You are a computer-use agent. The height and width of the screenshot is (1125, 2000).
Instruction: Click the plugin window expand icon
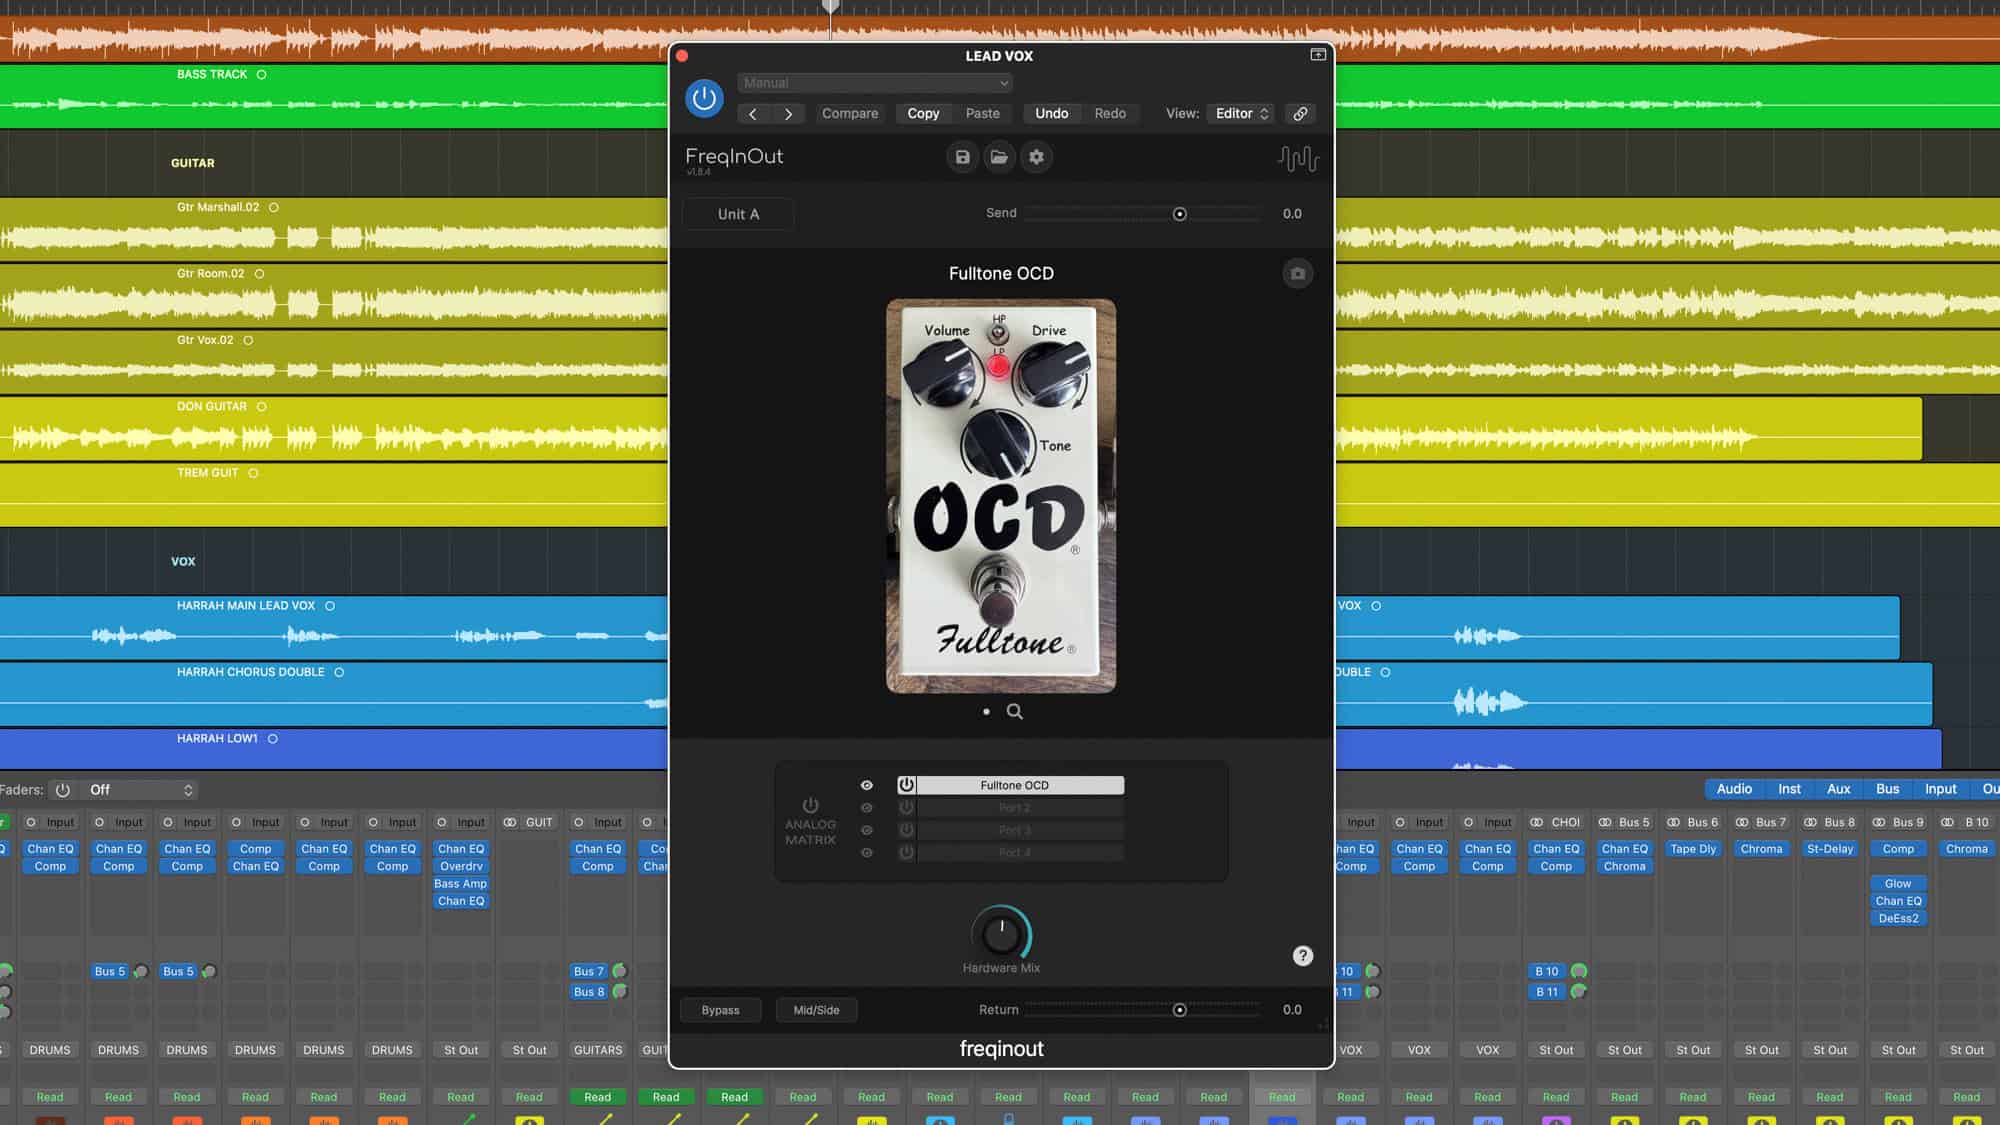[1318, 55]
